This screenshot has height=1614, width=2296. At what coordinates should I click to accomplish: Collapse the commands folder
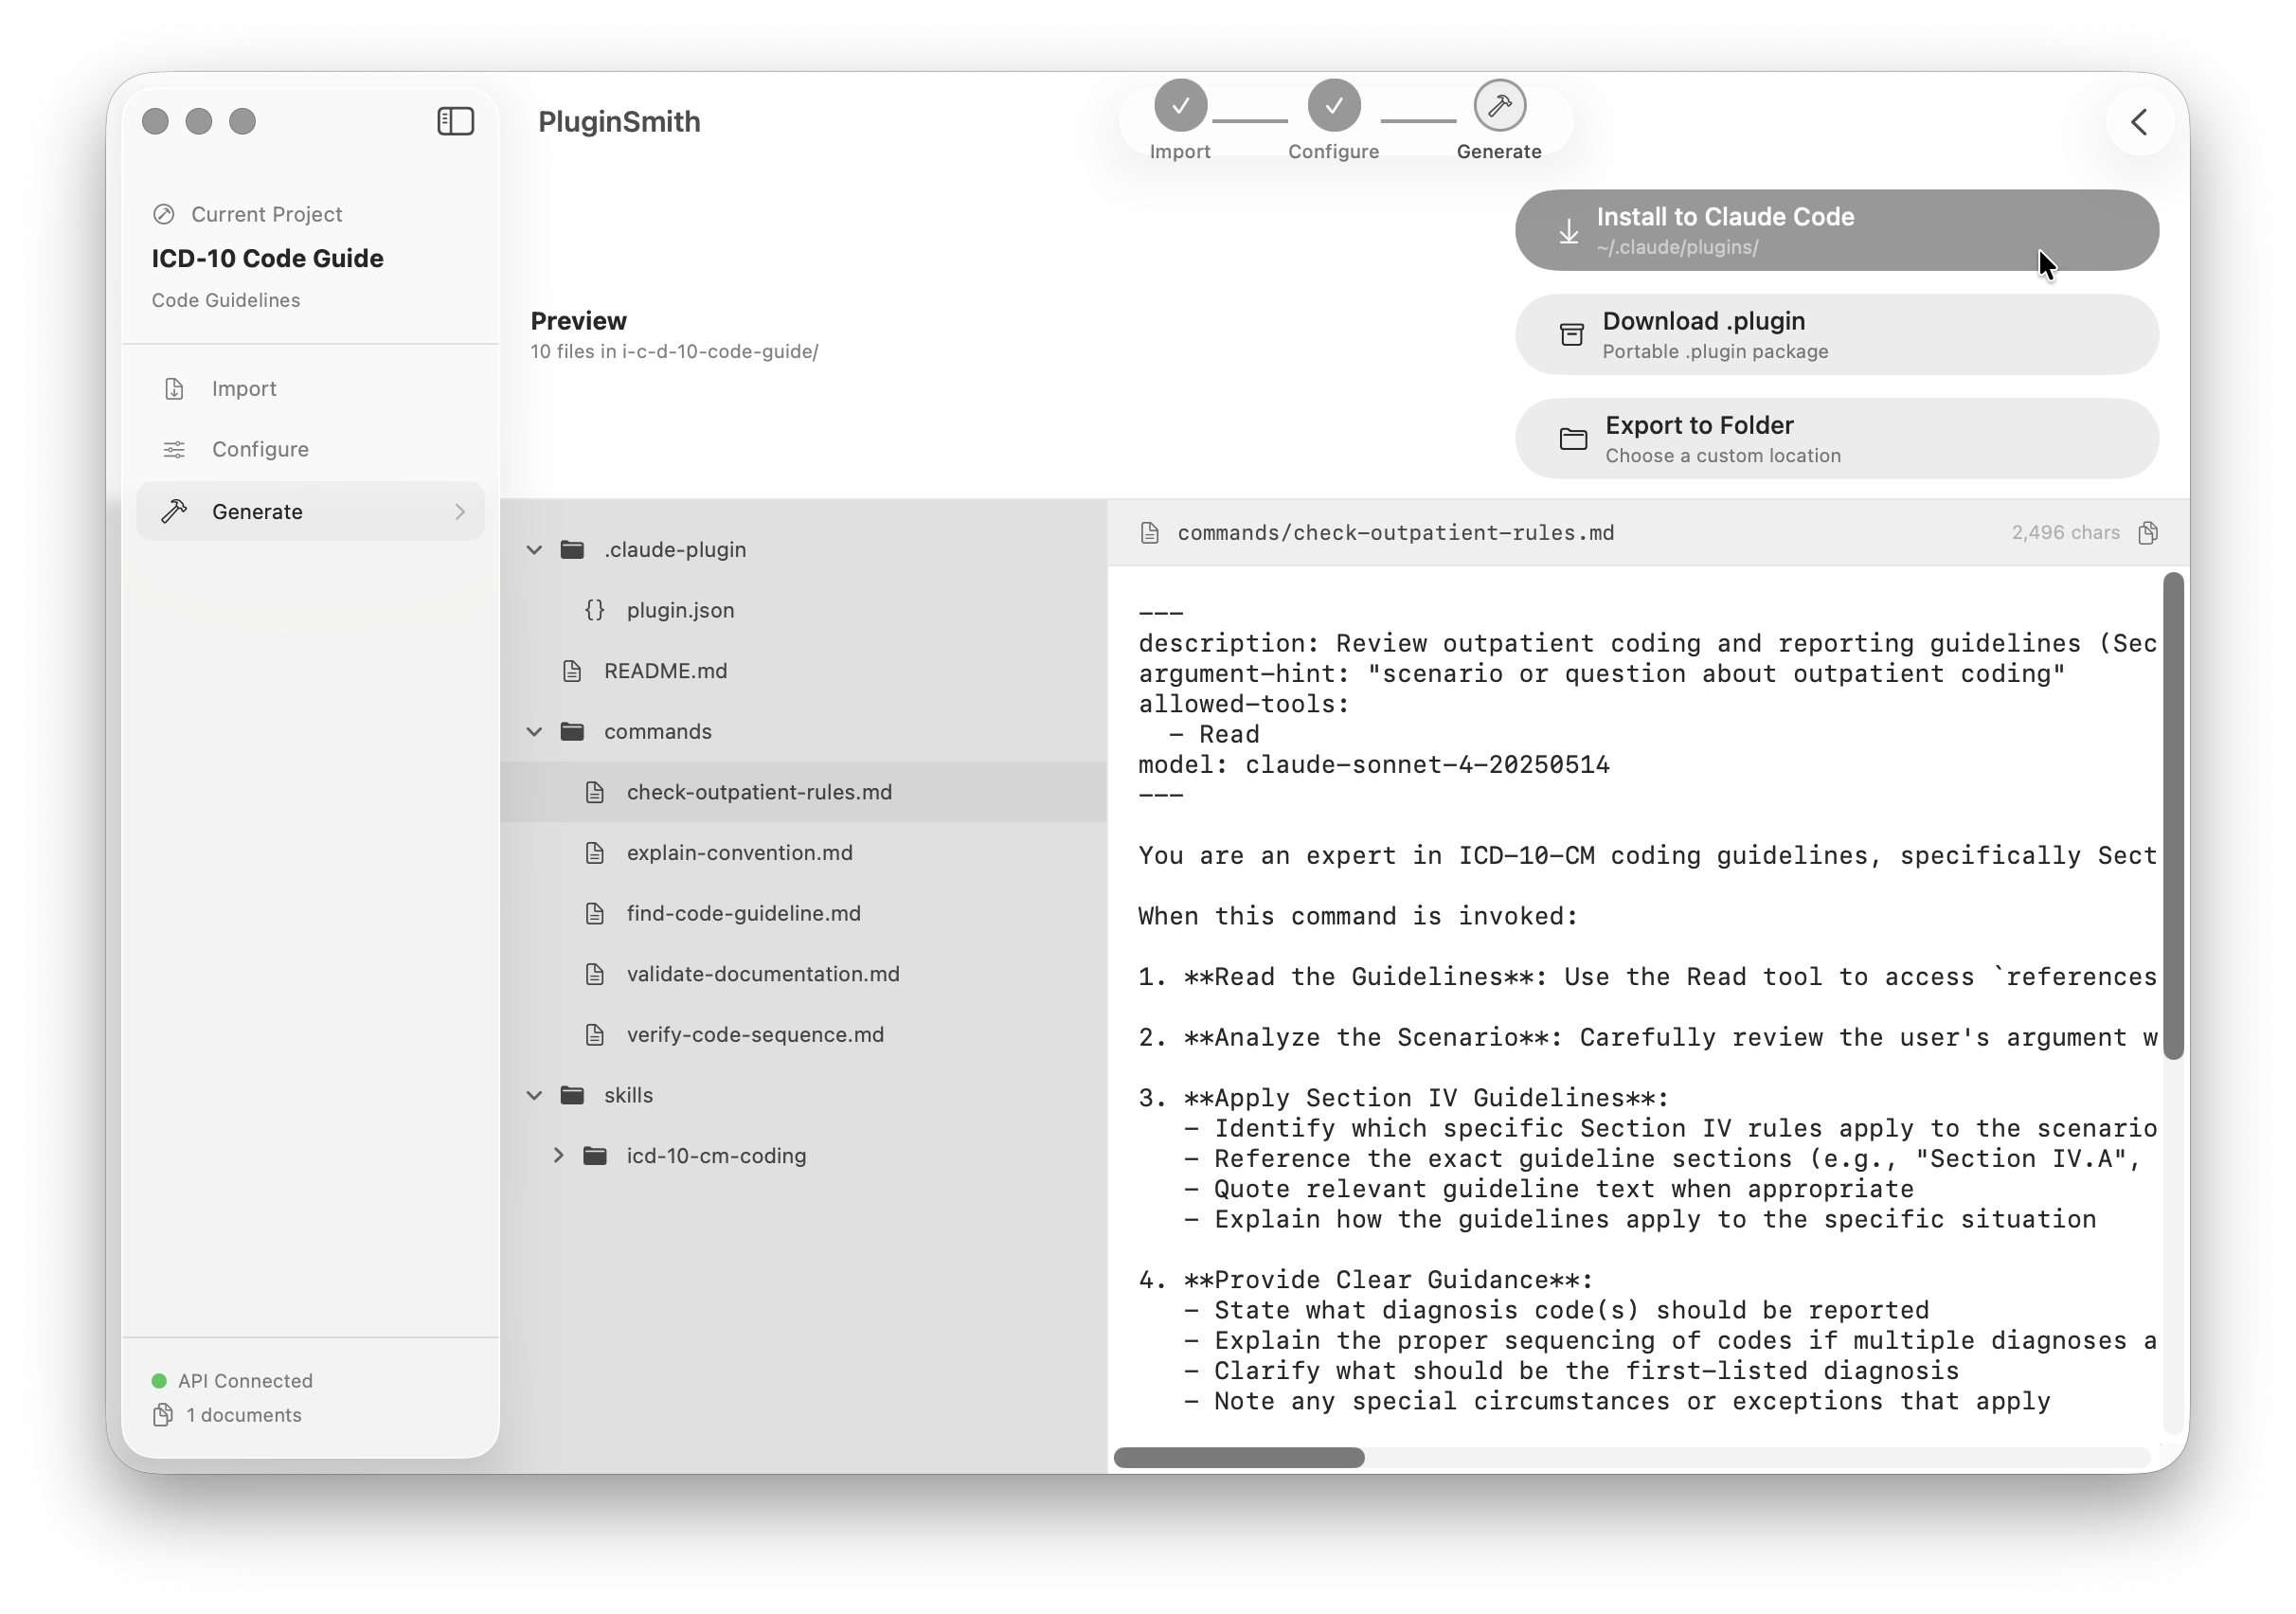[x=535, y=731]
